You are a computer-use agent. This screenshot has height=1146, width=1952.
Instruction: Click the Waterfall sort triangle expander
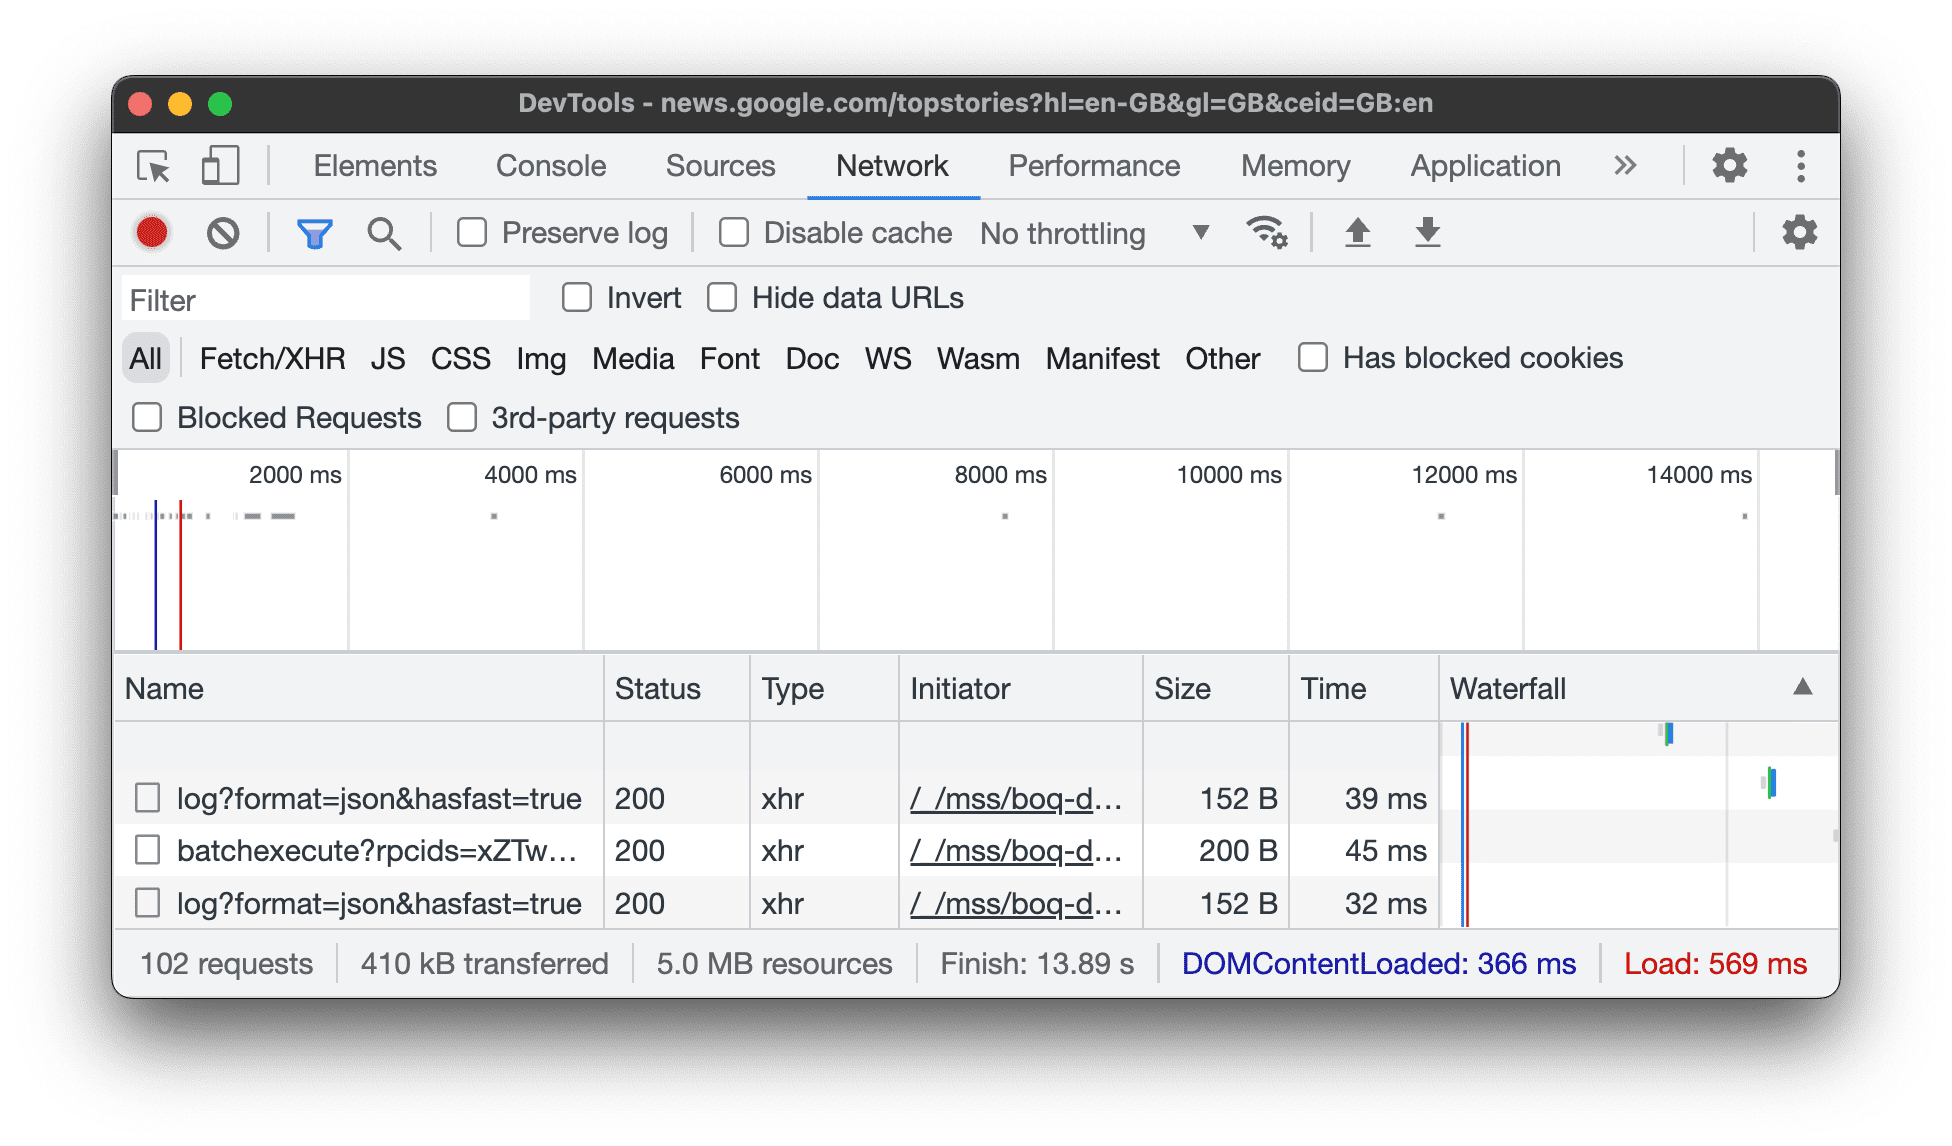[1801, 686]
